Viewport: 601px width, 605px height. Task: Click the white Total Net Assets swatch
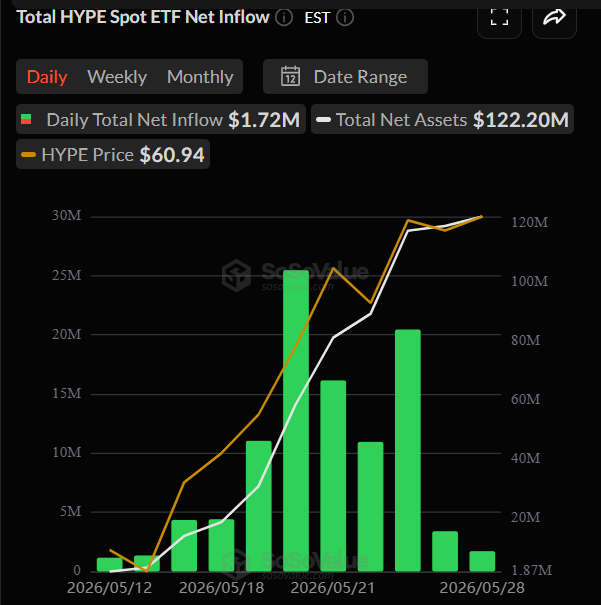click(x=323, y=120)
